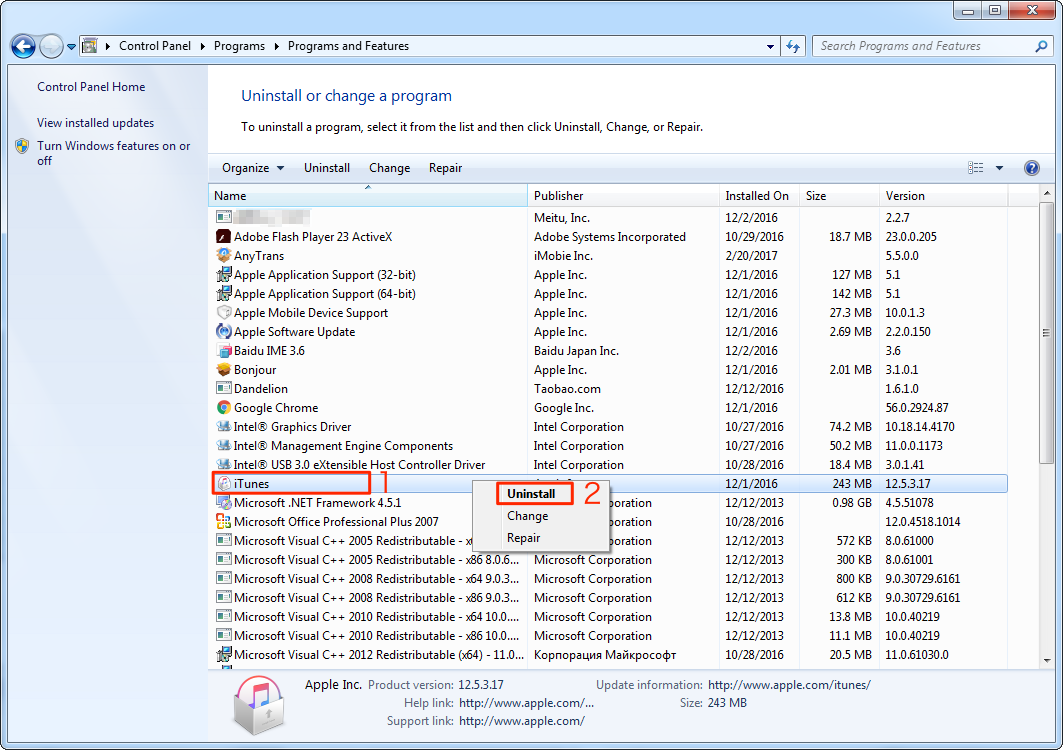Select Microsoft Office Professional Plus 2007 icon
Screen dimensions: 1063x750
coord(223,521)
